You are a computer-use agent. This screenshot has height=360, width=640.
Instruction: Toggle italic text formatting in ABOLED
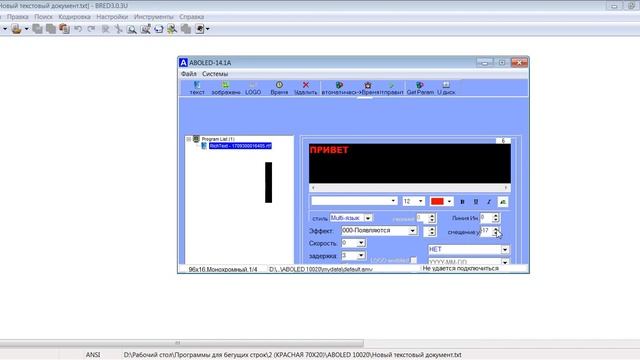(x=489, y=202)
